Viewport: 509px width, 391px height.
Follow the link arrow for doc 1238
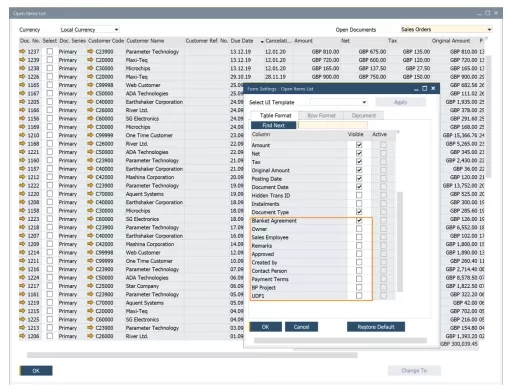(22, 68)
